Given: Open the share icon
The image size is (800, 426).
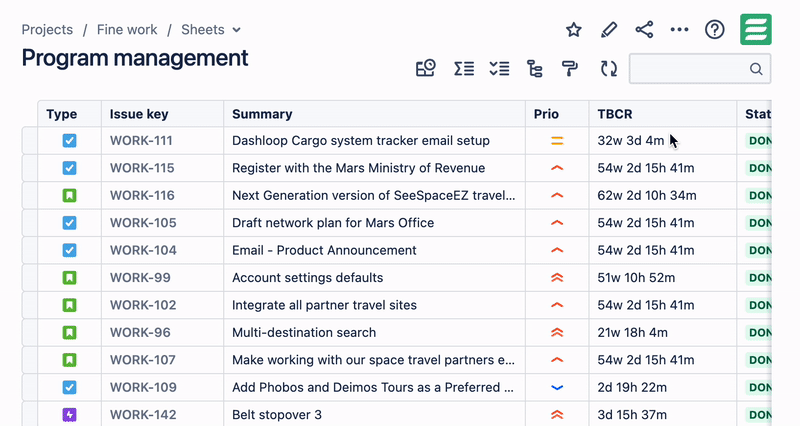Looking at the screenshot, I should [644, 30].
